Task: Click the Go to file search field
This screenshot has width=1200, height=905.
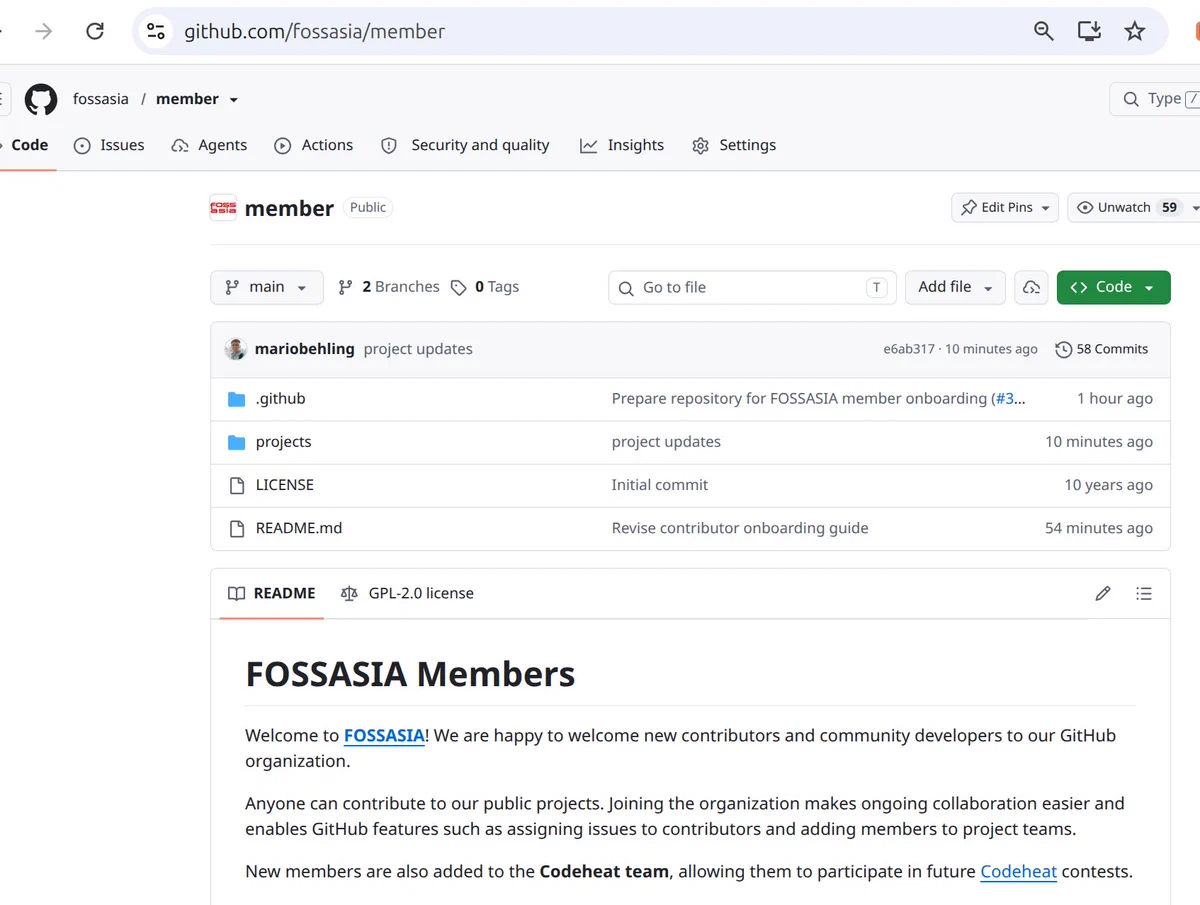Action: pos(752,288)
